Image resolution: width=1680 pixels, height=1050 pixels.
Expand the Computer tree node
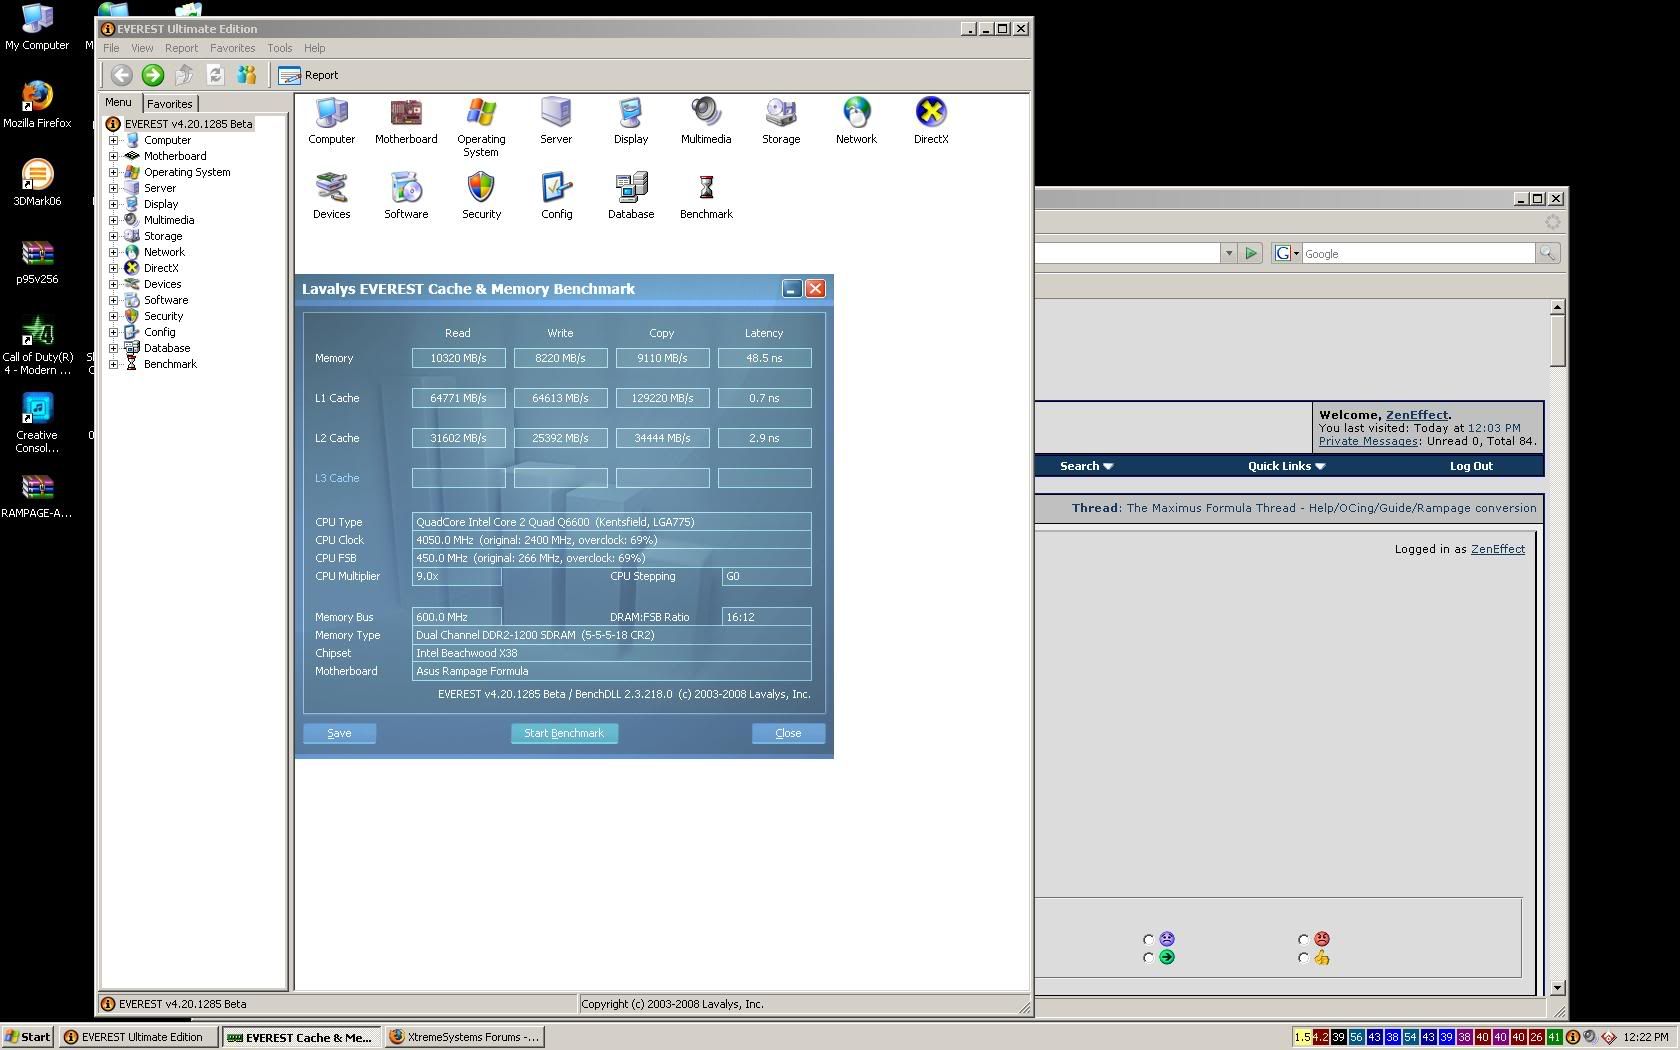[113, 140]
